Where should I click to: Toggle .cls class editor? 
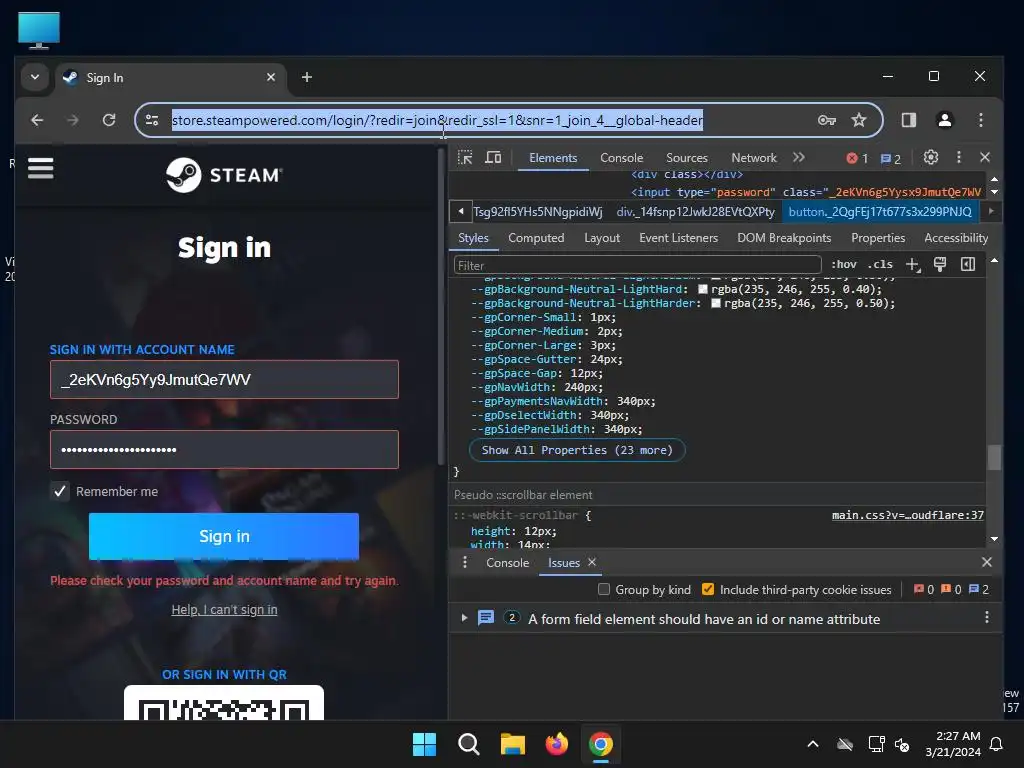coord(881,264)
